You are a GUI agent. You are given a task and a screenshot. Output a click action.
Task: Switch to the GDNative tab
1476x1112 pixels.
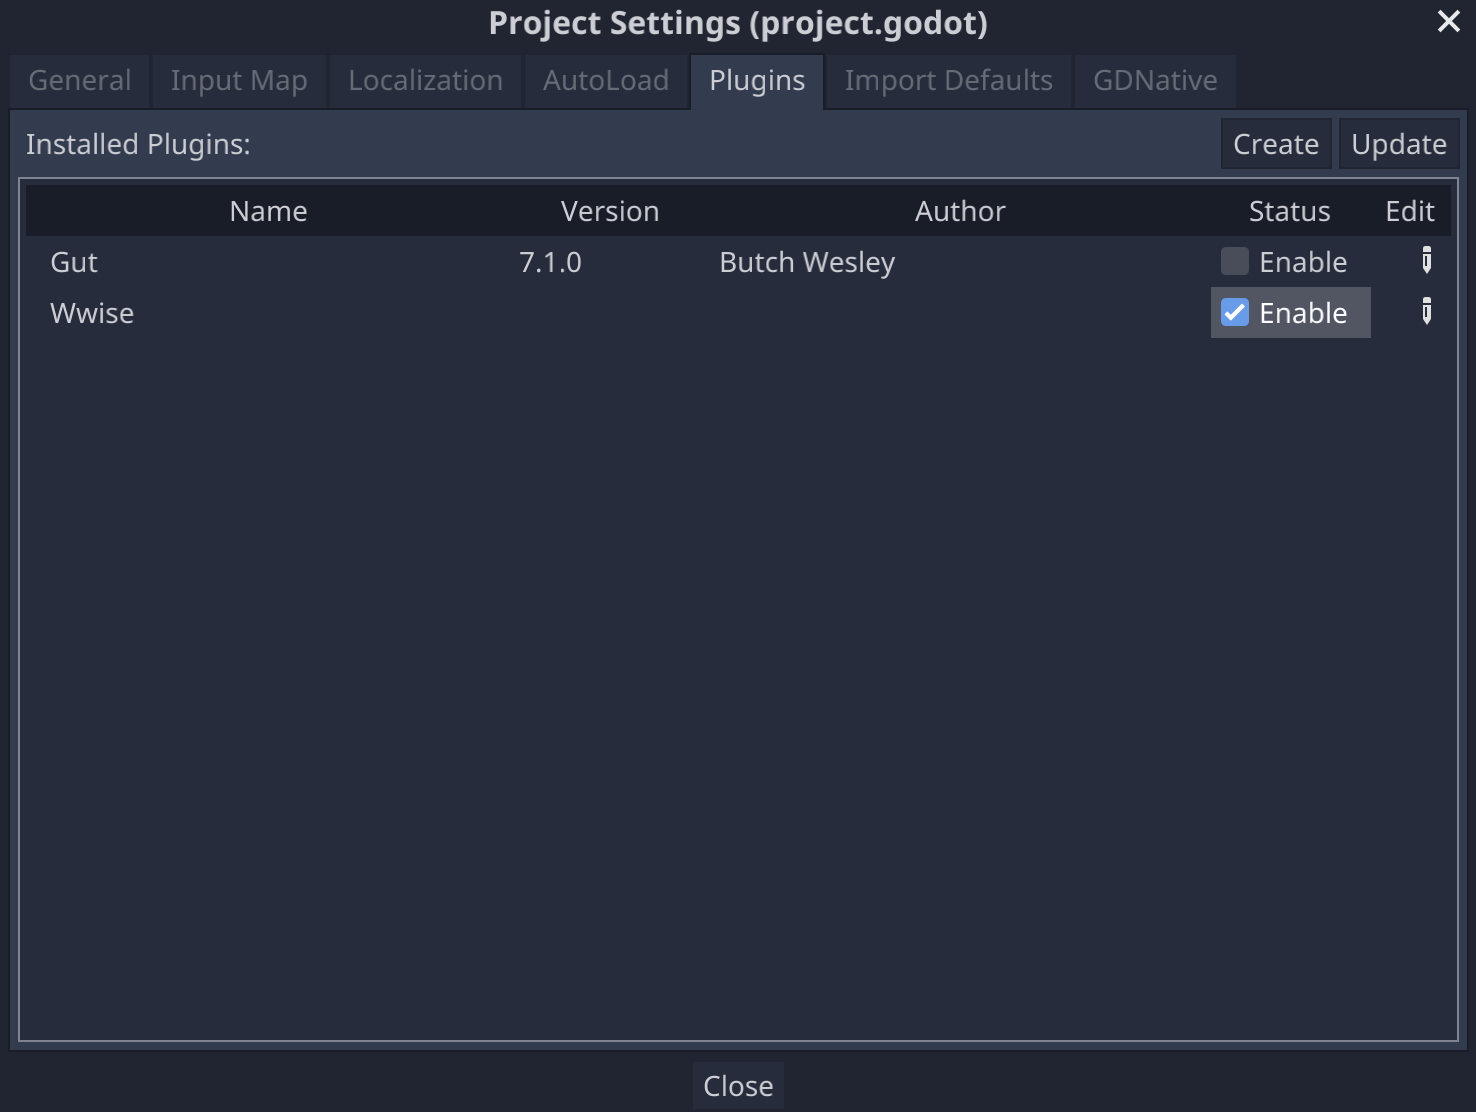[x=1155, y=81]
